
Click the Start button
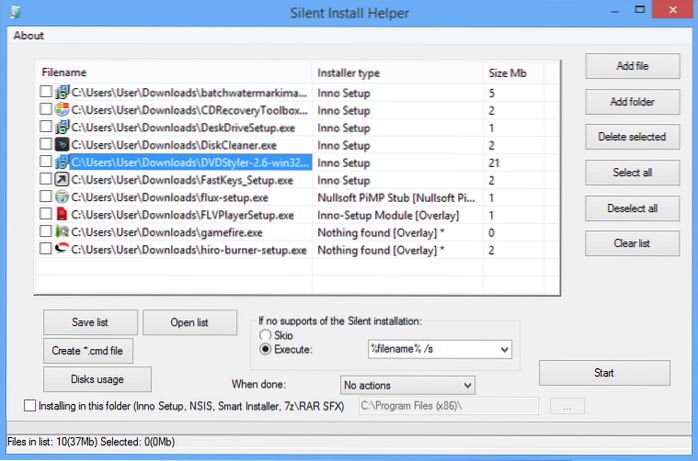coord(602,373)
